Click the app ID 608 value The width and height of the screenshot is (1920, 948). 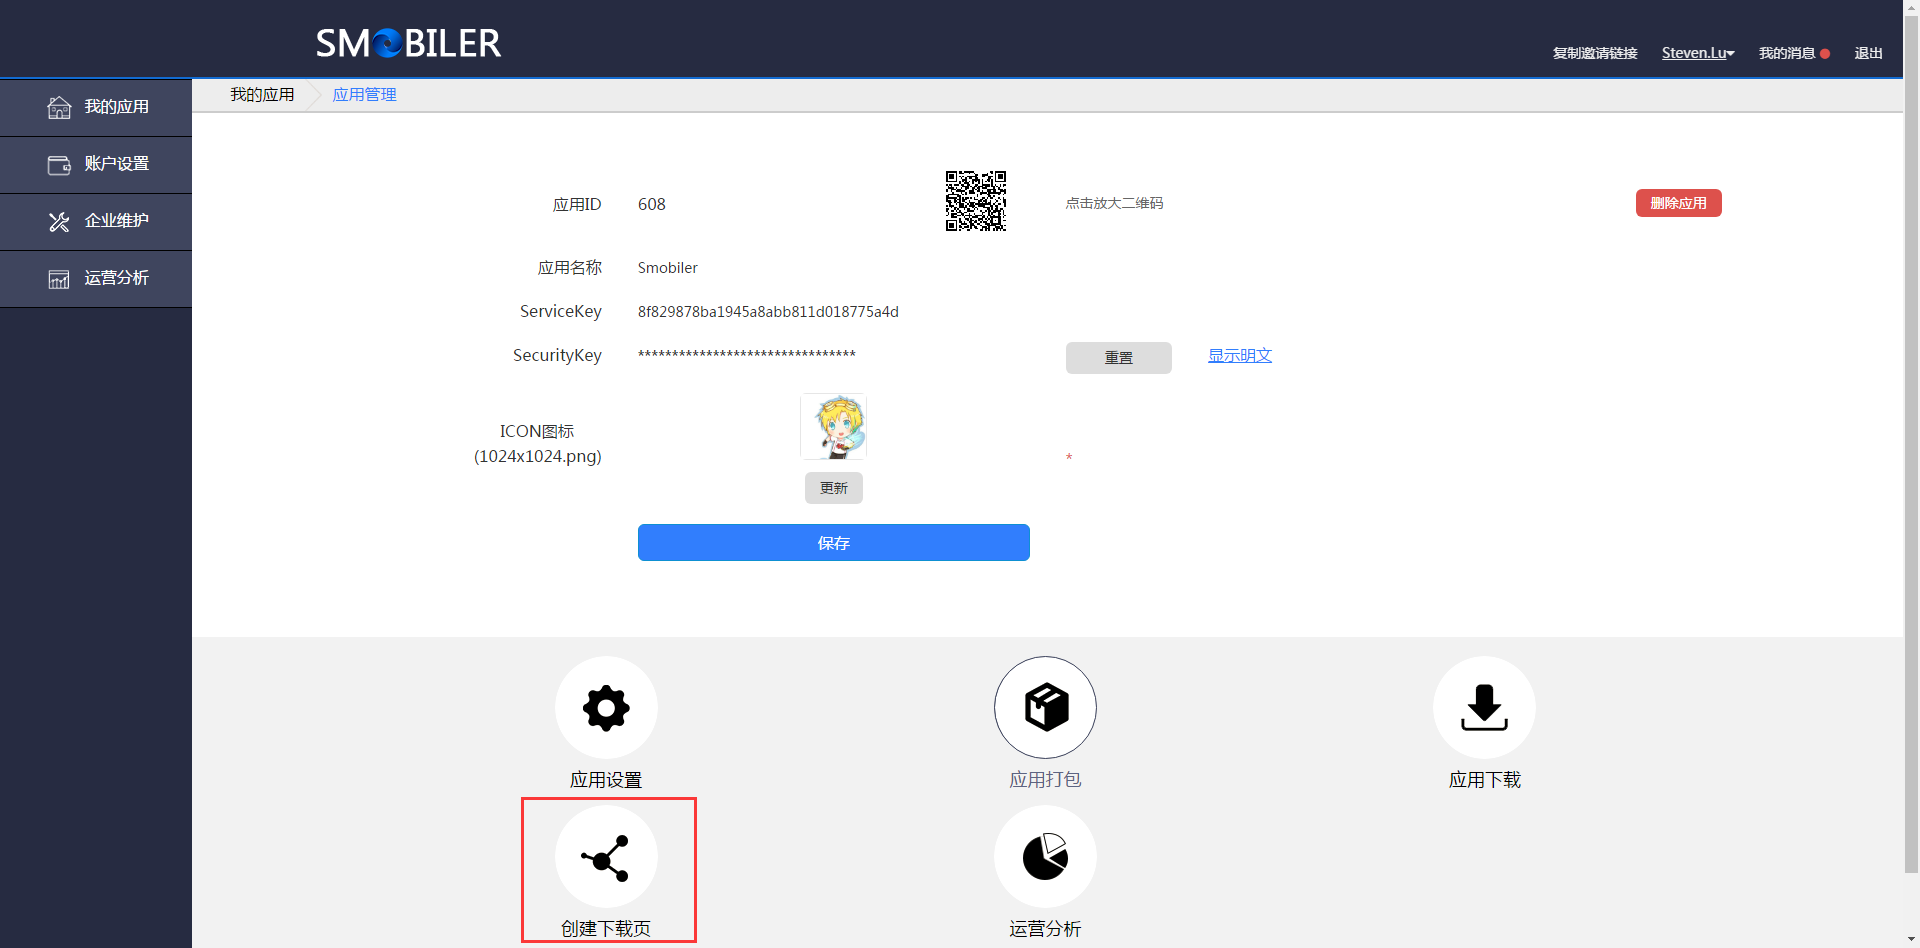[652, 204]
